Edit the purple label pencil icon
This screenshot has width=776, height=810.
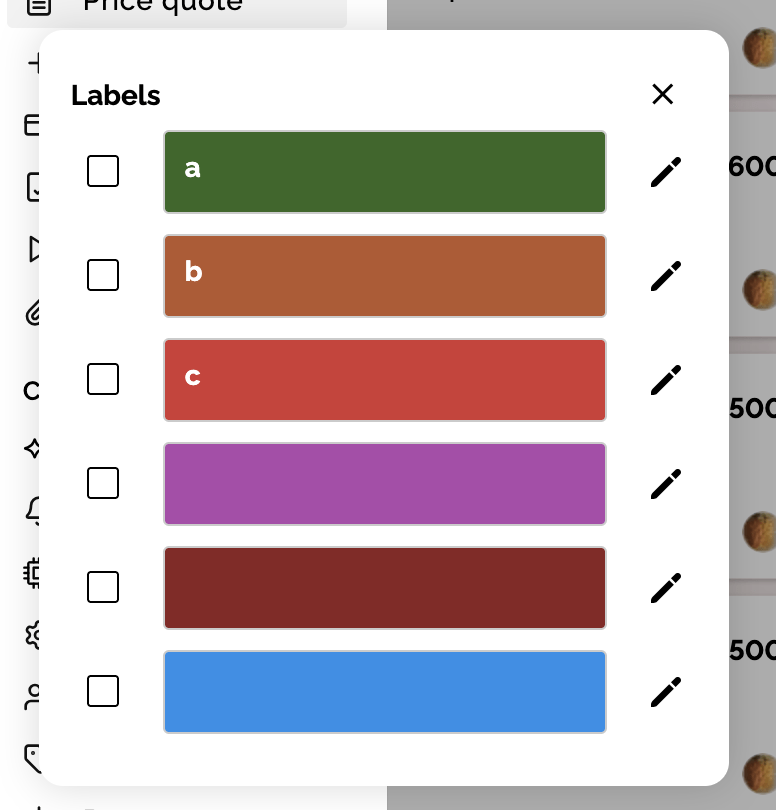coord(665,484)
